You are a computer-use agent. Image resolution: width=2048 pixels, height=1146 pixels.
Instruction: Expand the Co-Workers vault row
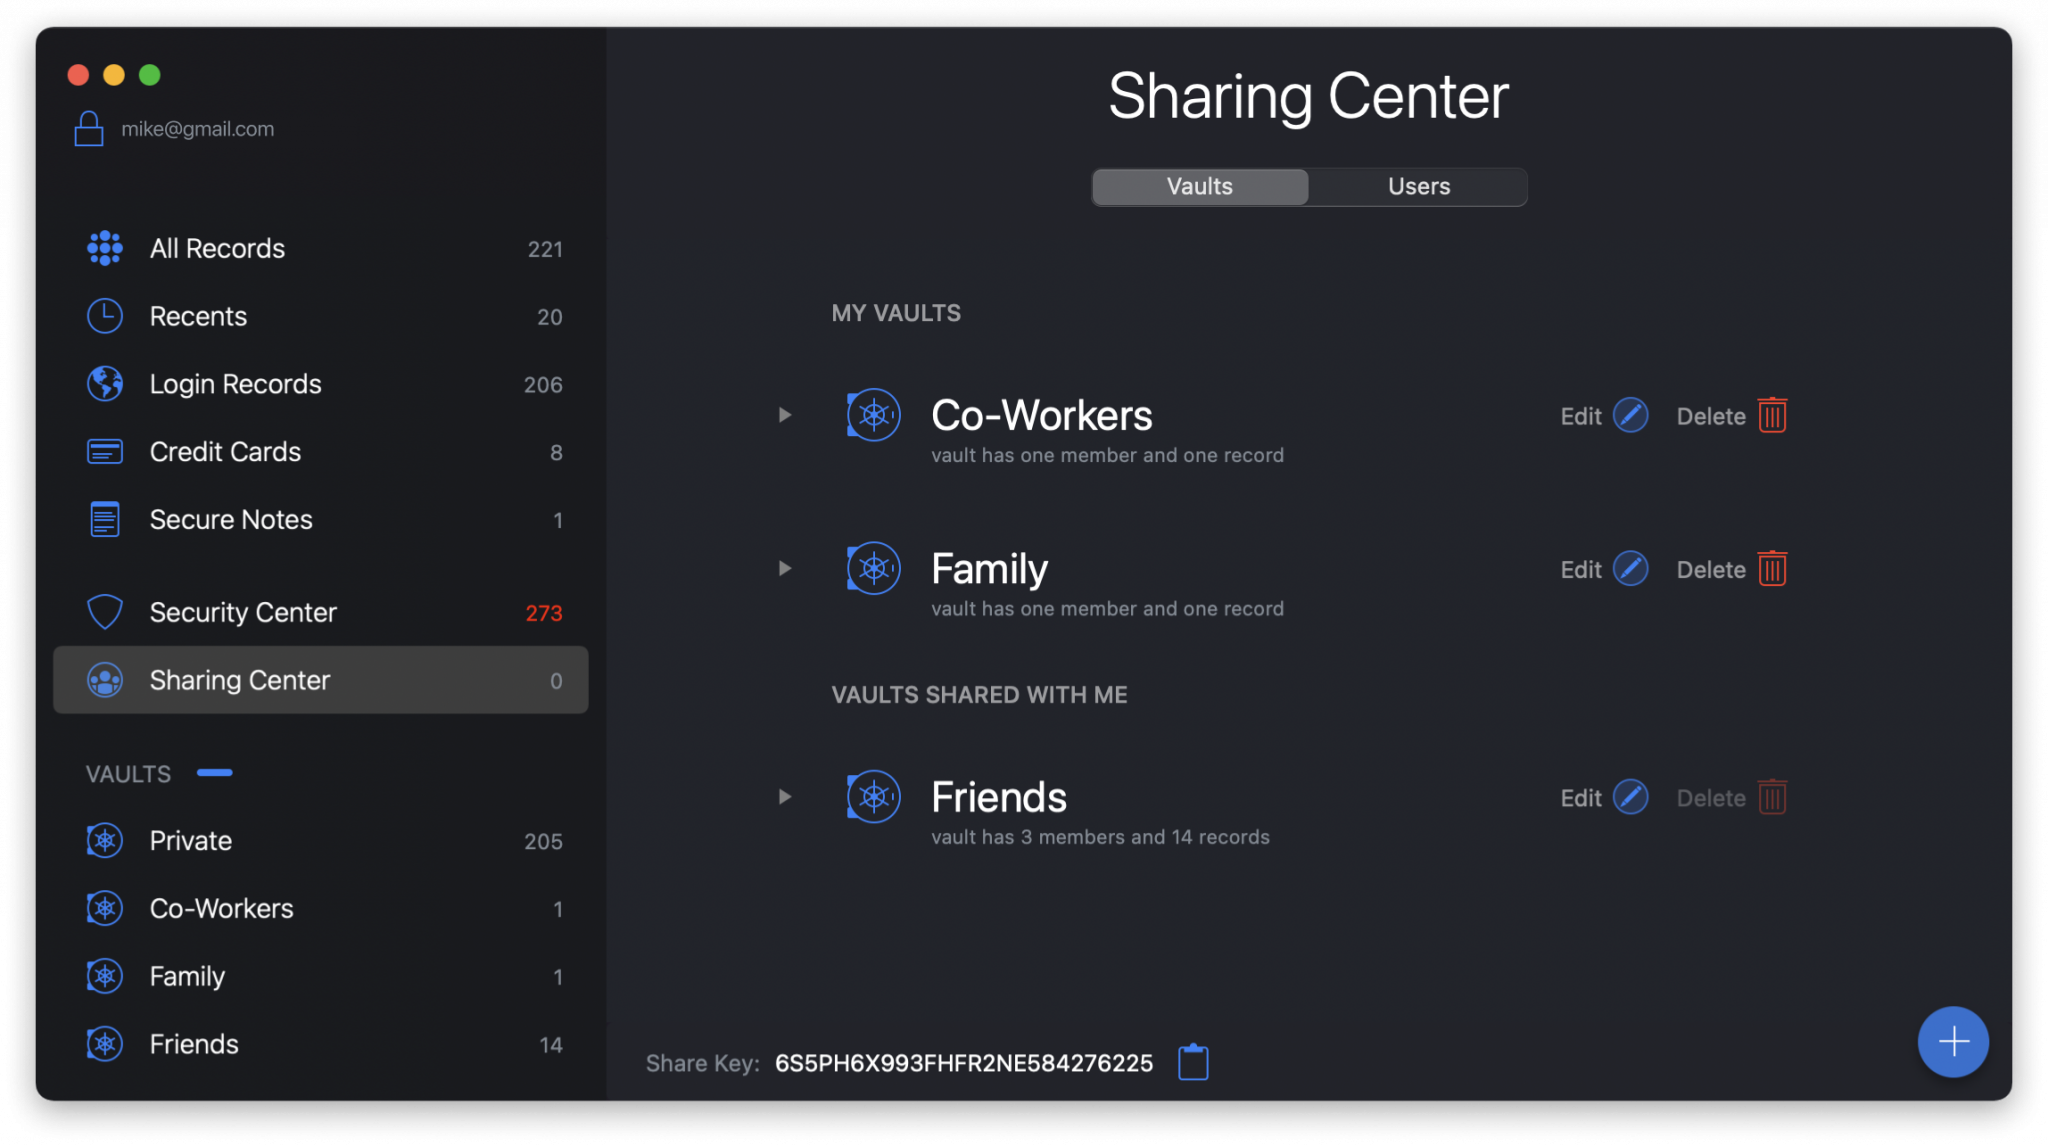click(785, 415)
